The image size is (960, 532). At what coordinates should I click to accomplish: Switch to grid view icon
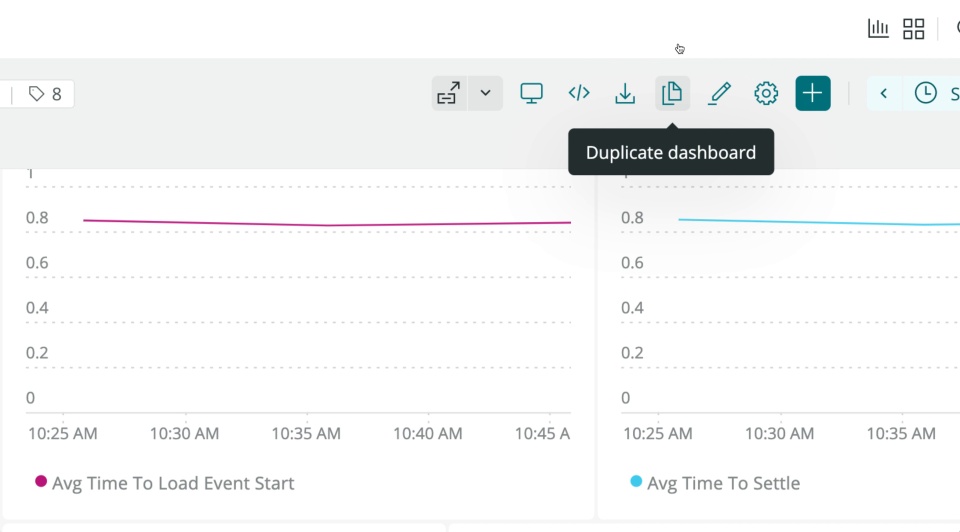913,28
